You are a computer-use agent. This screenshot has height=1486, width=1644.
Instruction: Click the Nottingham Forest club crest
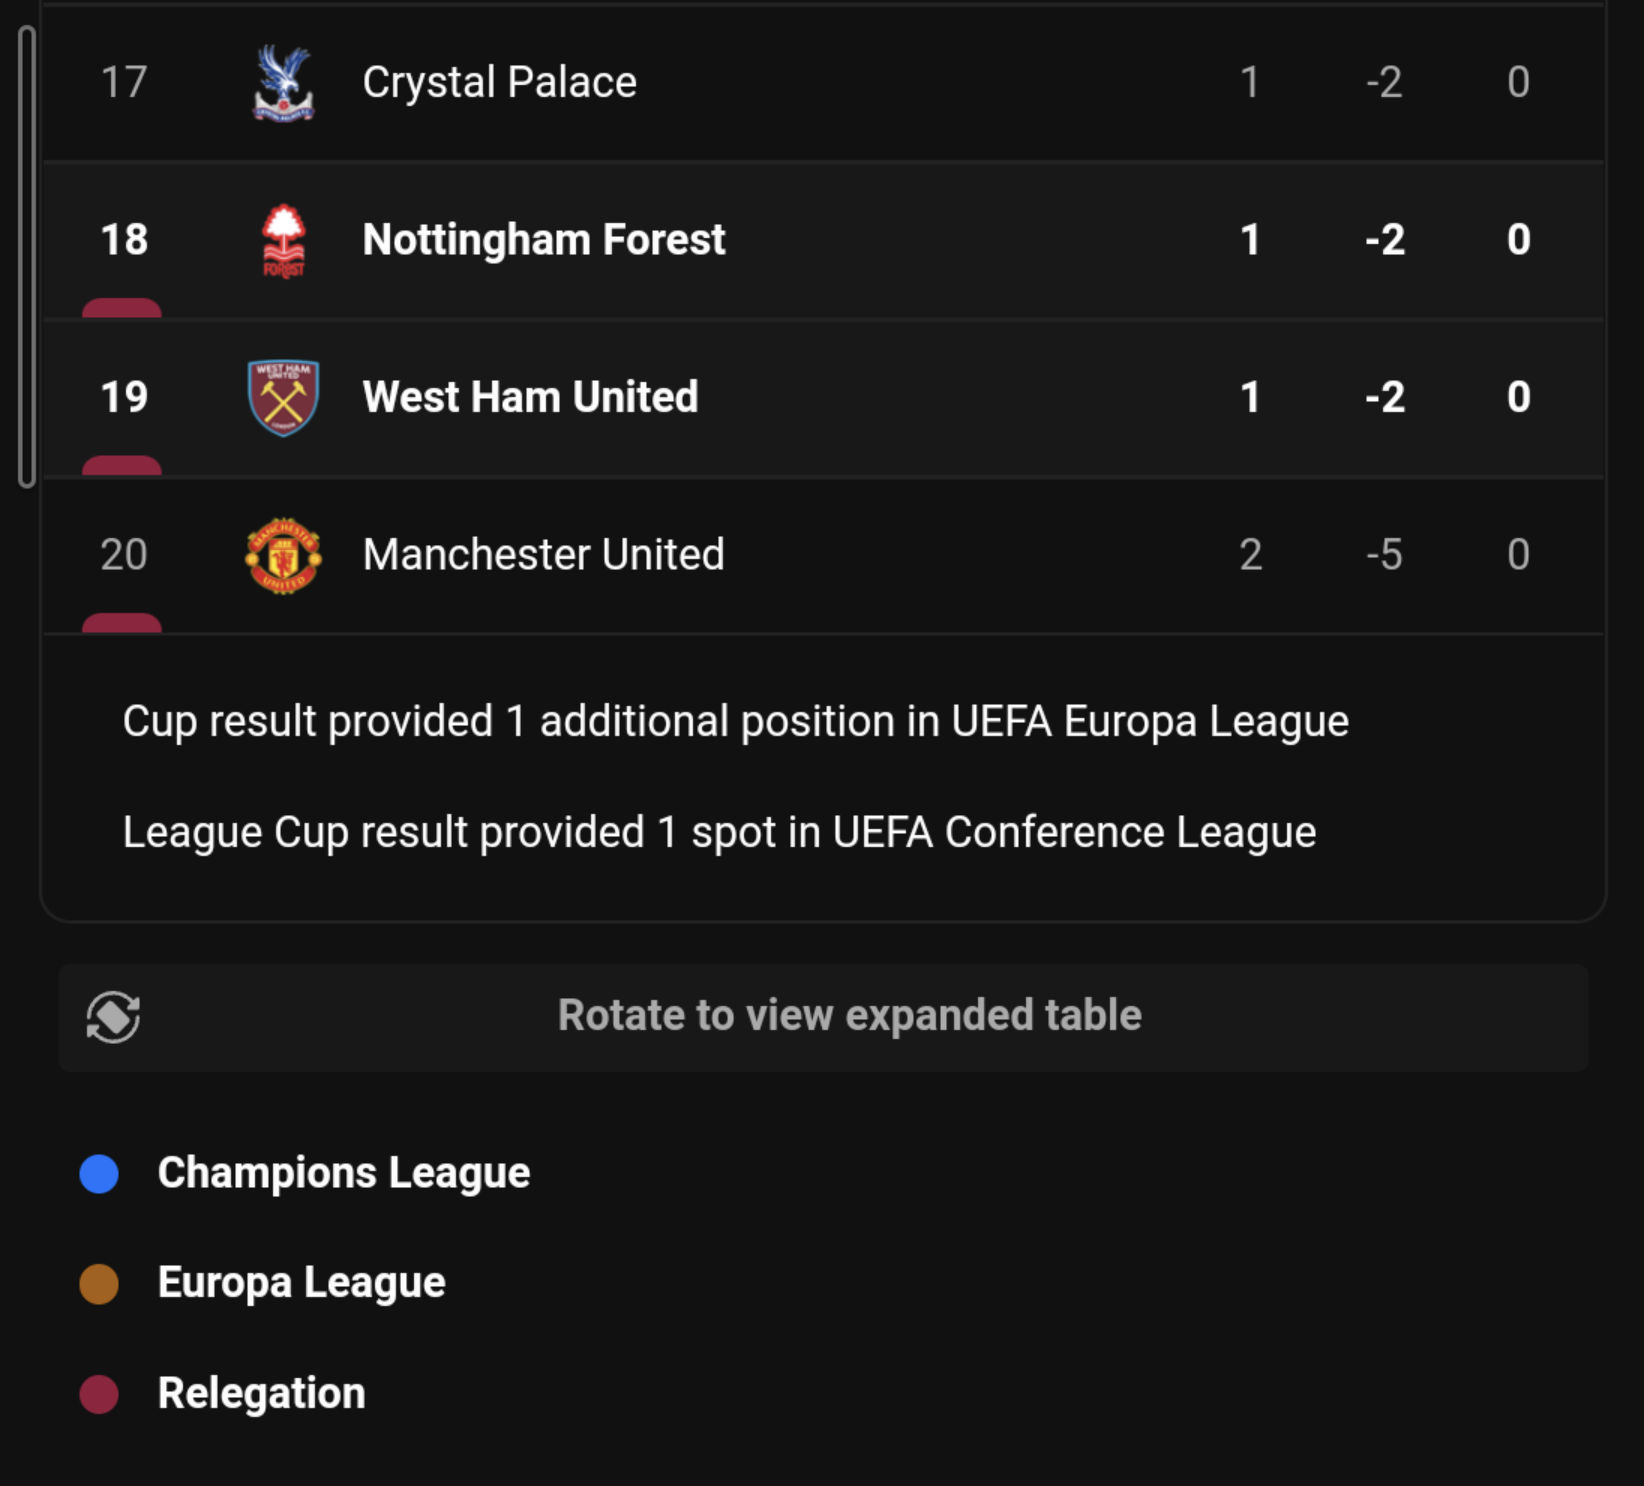pos(284,241)
